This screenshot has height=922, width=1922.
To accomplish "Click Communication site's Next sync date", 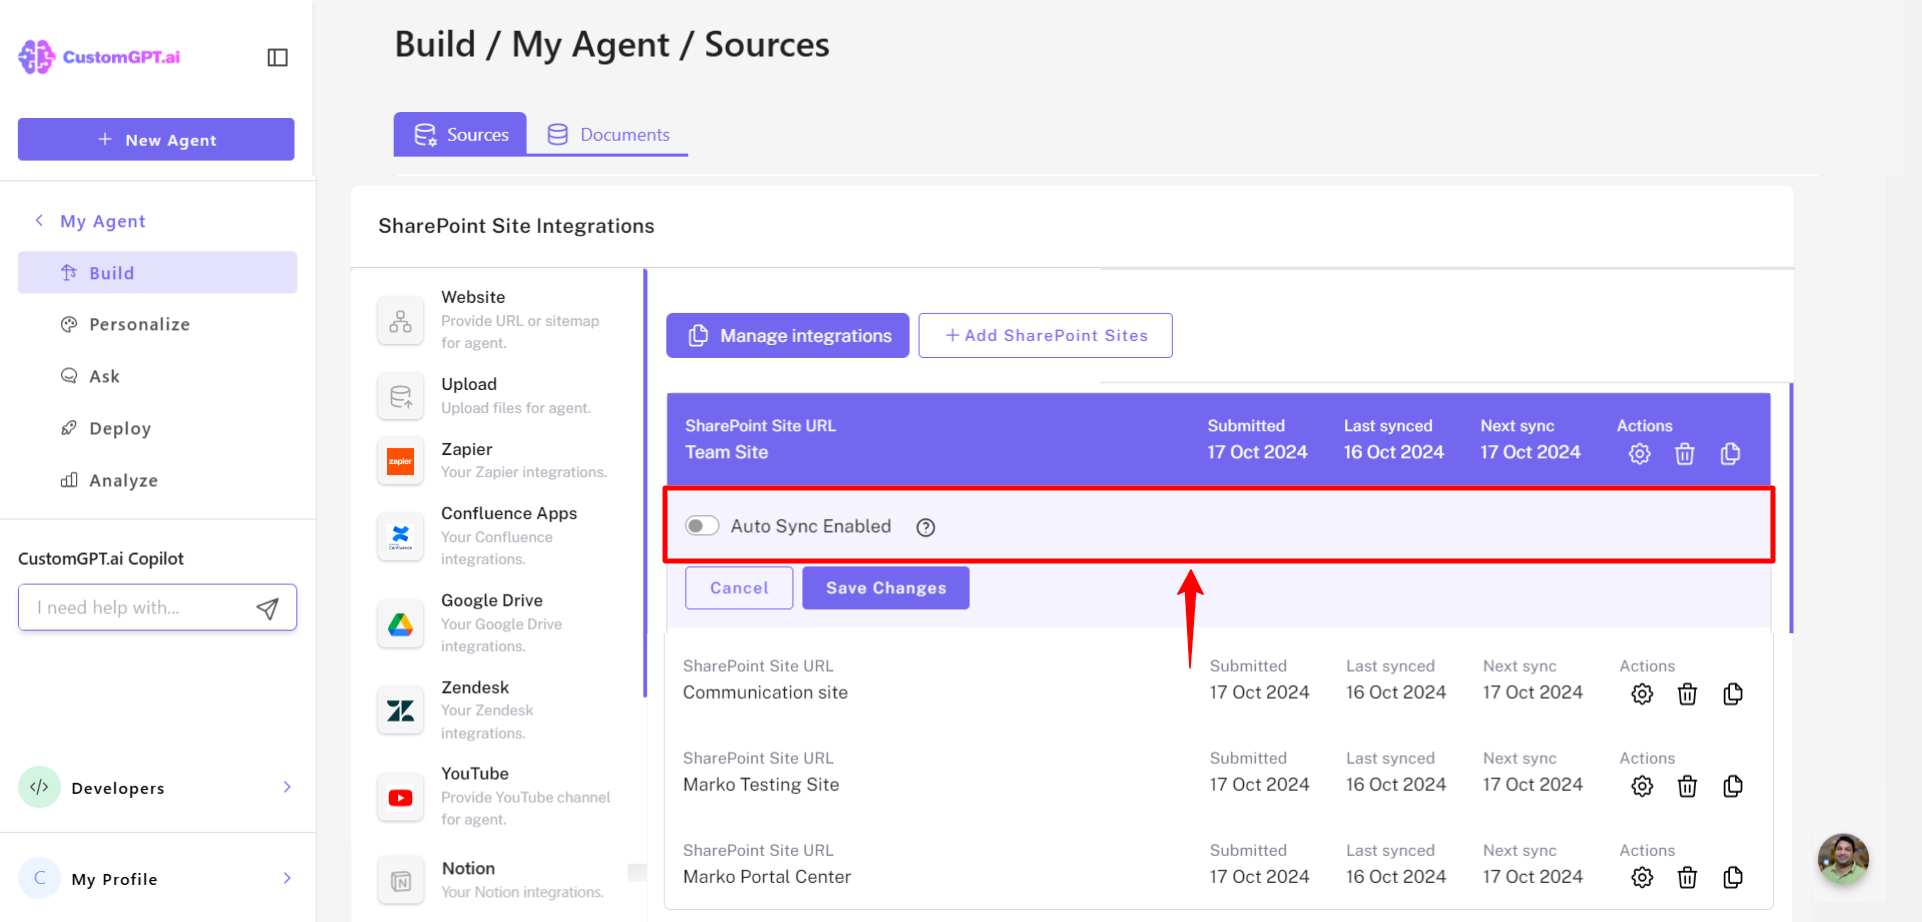I will (x=1533, y=692).
